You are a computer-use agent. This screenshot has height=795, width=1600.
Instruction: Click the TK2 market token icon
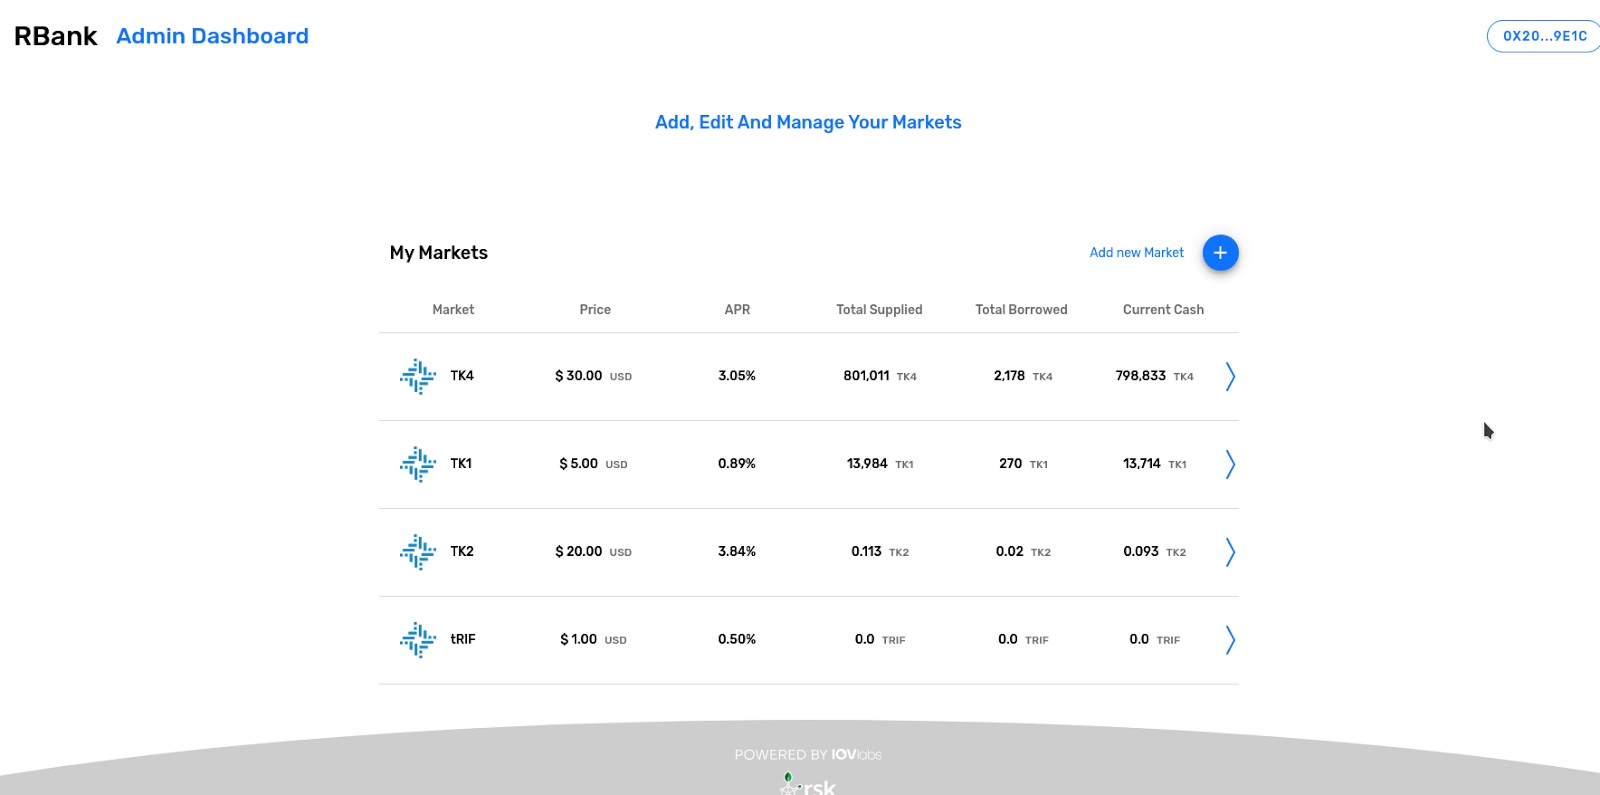(x=418, y=553)
